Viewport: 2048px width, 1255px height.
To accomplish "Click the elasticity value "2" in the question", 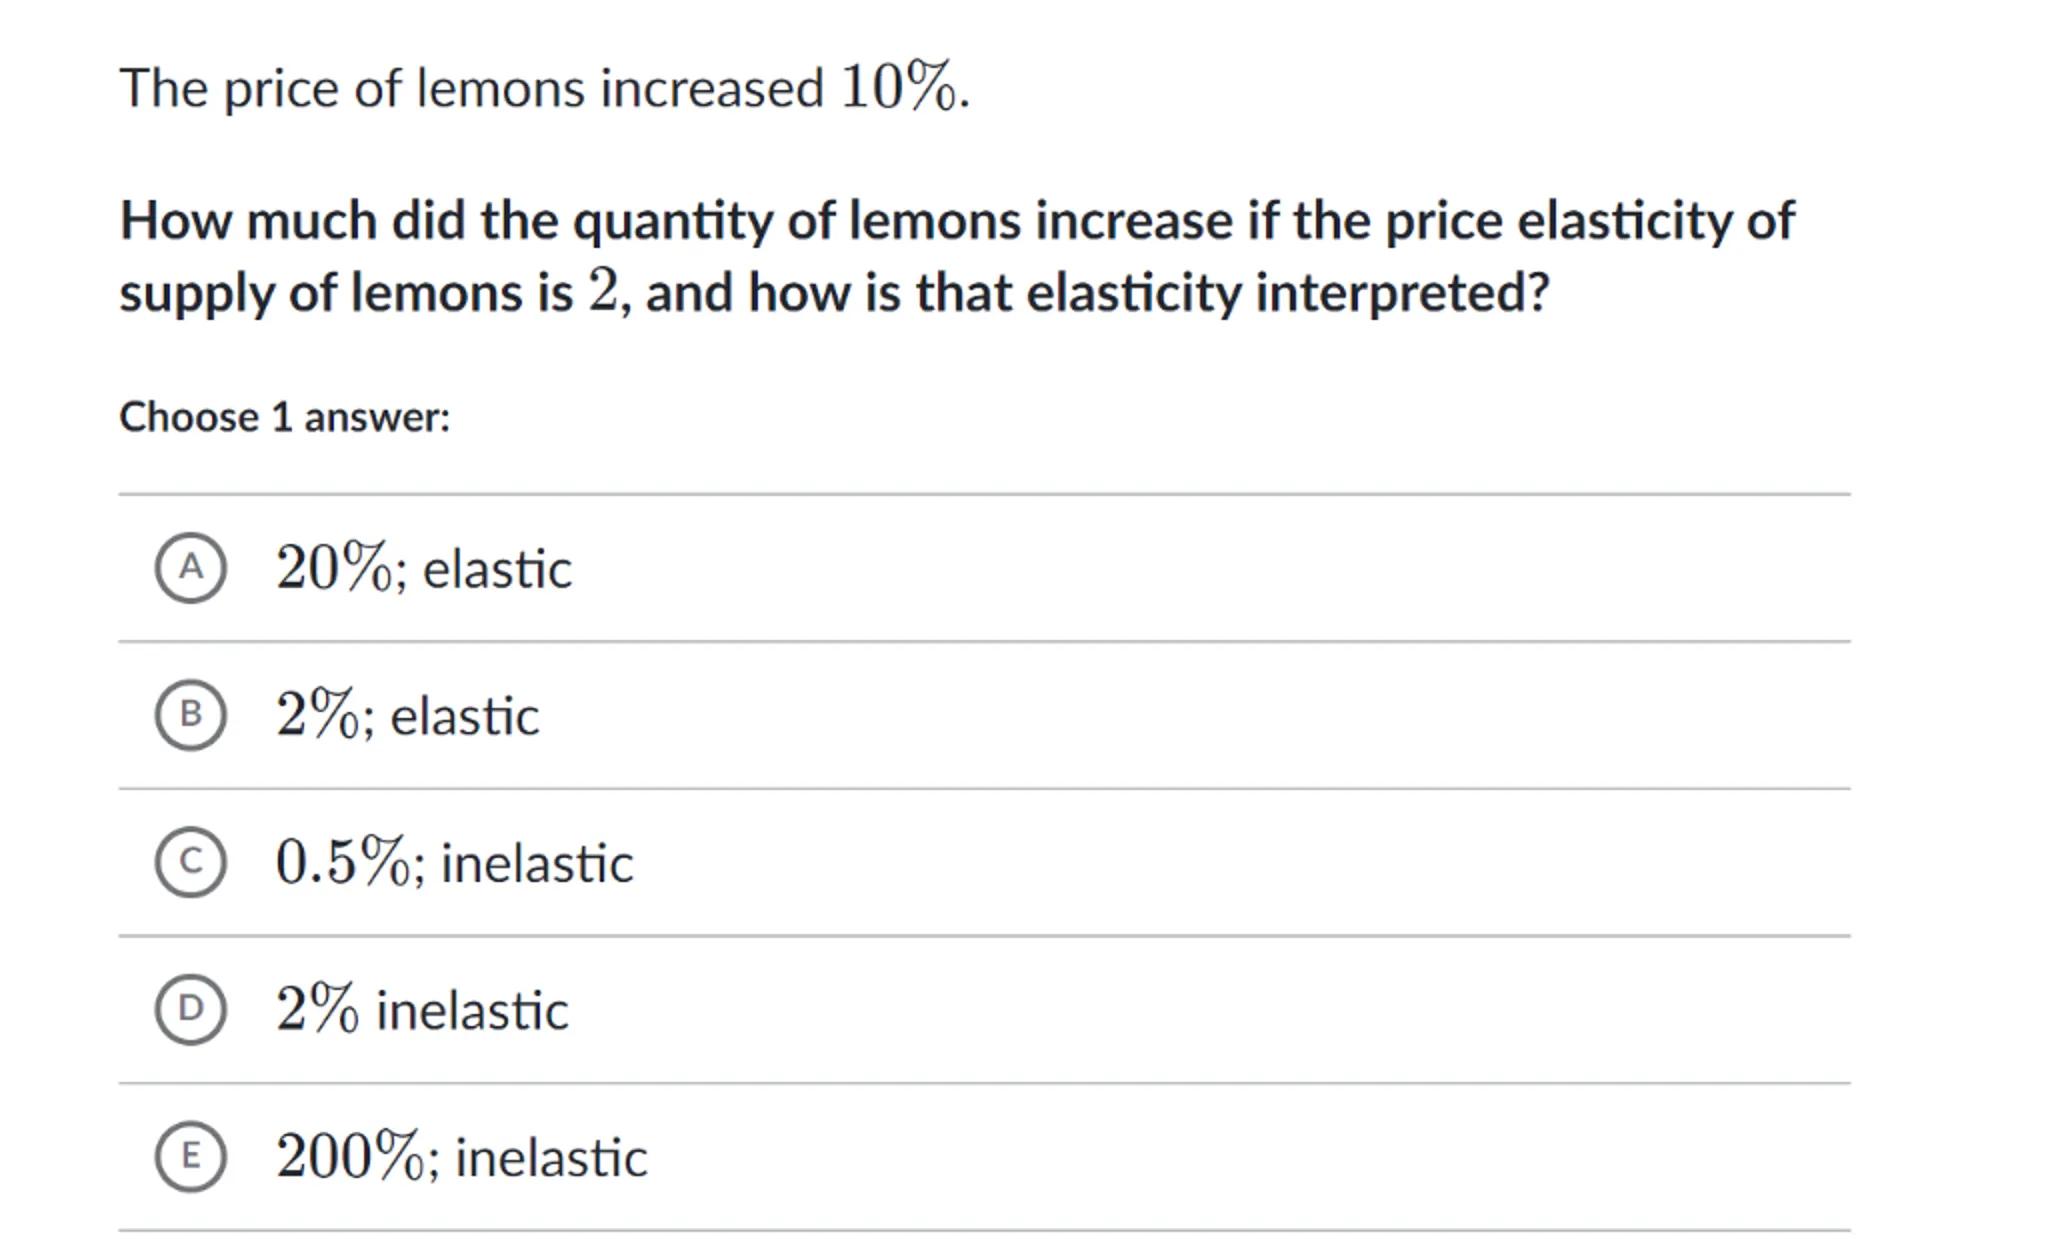I will [x=603, y=292].
